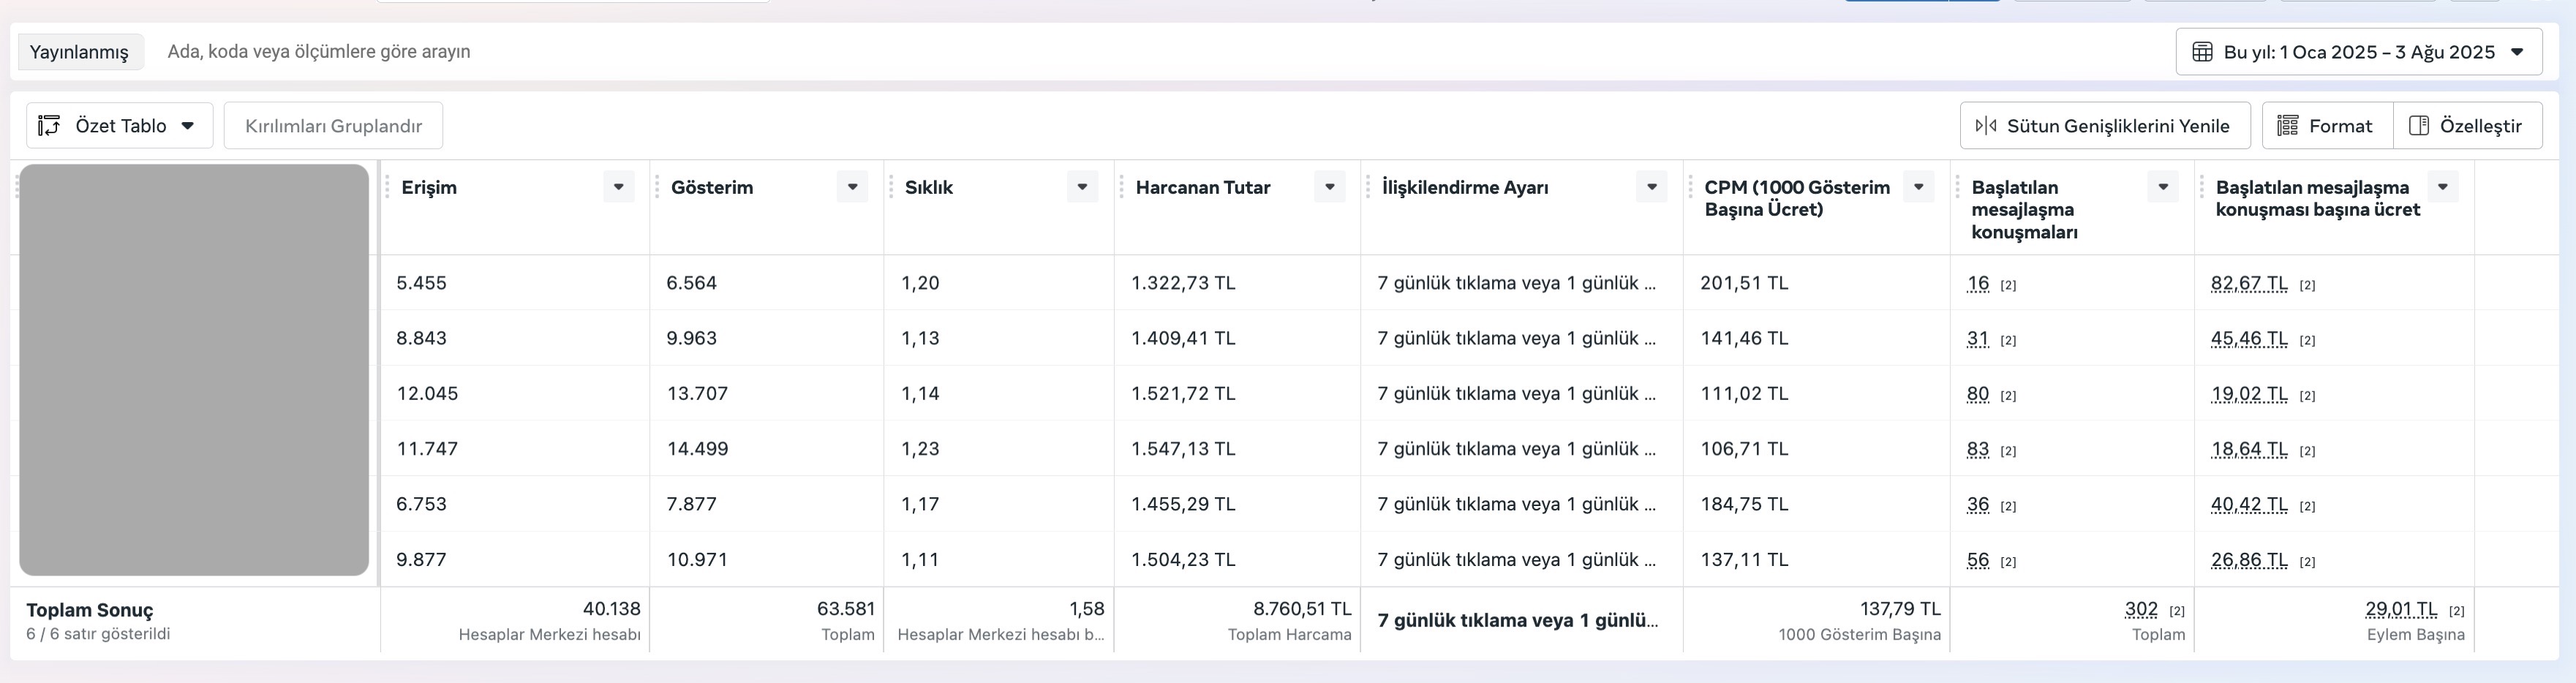Click total spend 8.760,51 TL
The image size is (2576, 683).
click(x=1302, y=609)
